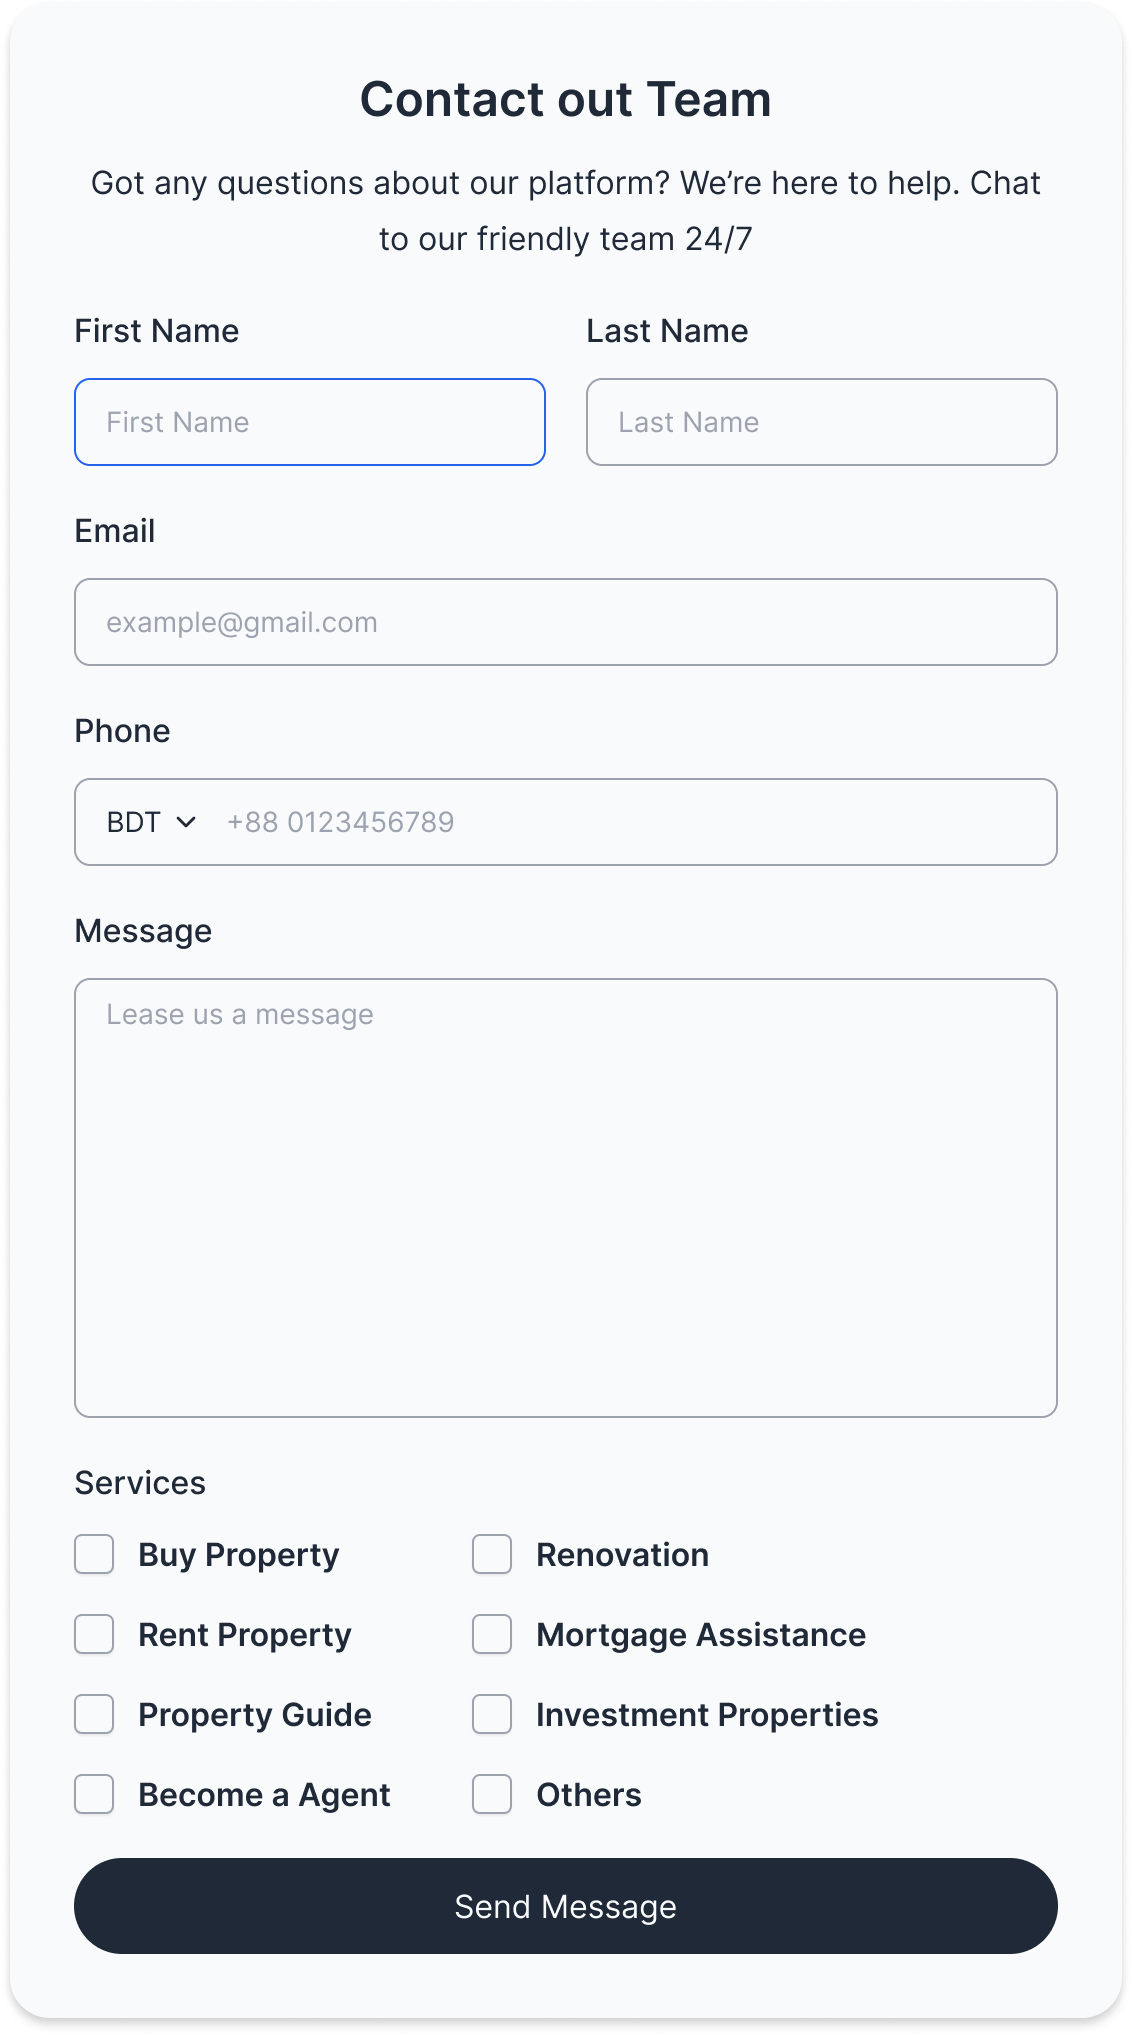Tick the Investment Properties checkbox

[x=492, y=1715]
